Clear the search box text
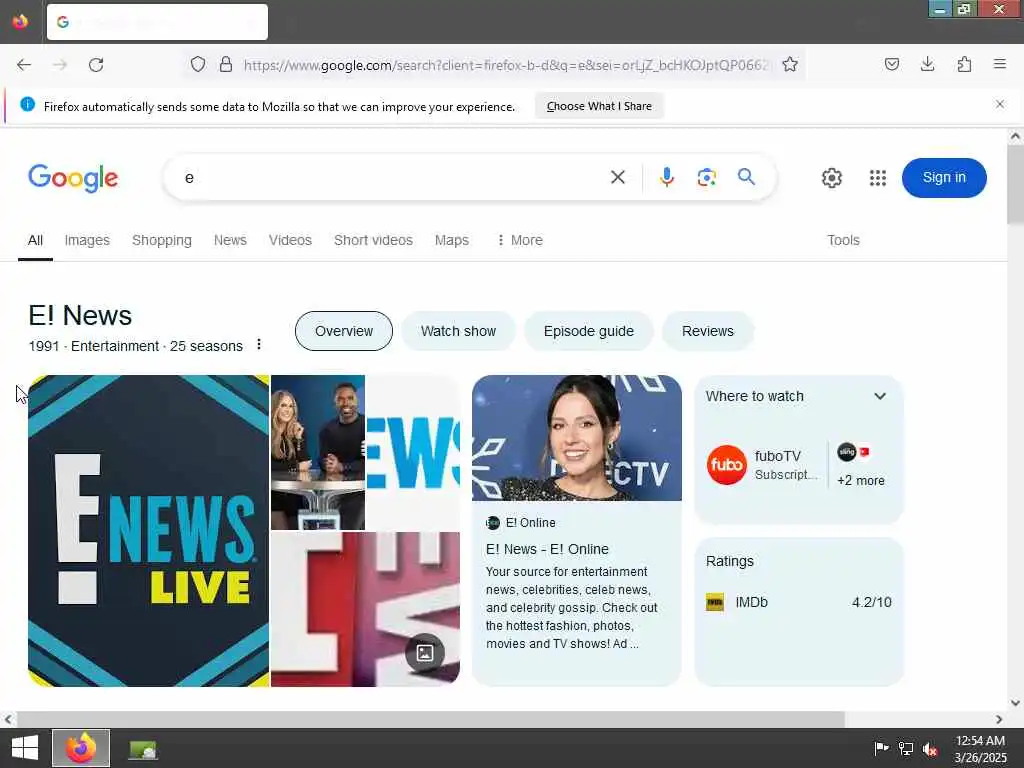 tap(618, 177)
